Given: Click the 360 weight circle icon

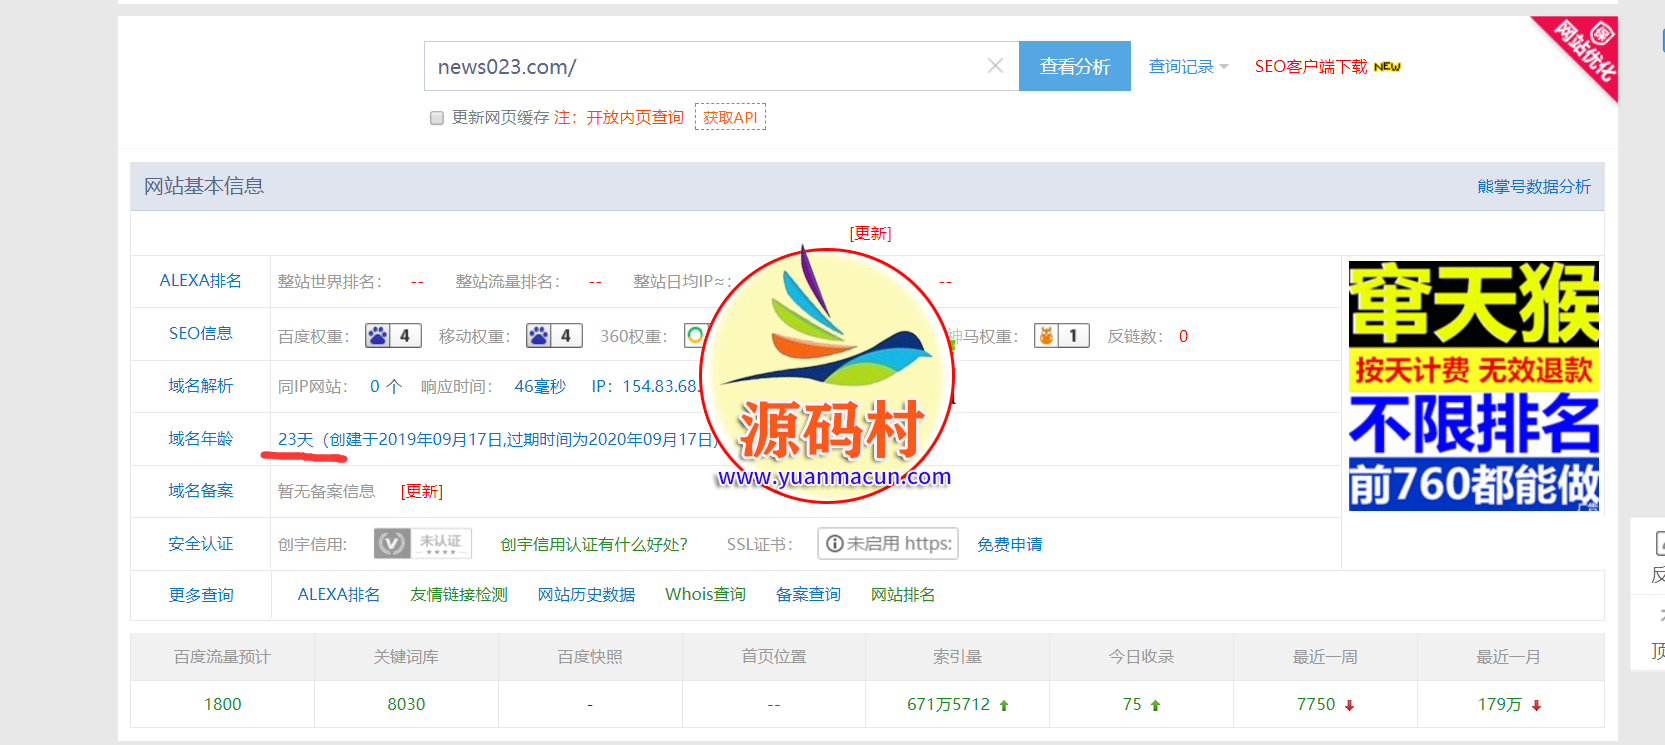Looking at the screenshot, I should coord(694,335).
